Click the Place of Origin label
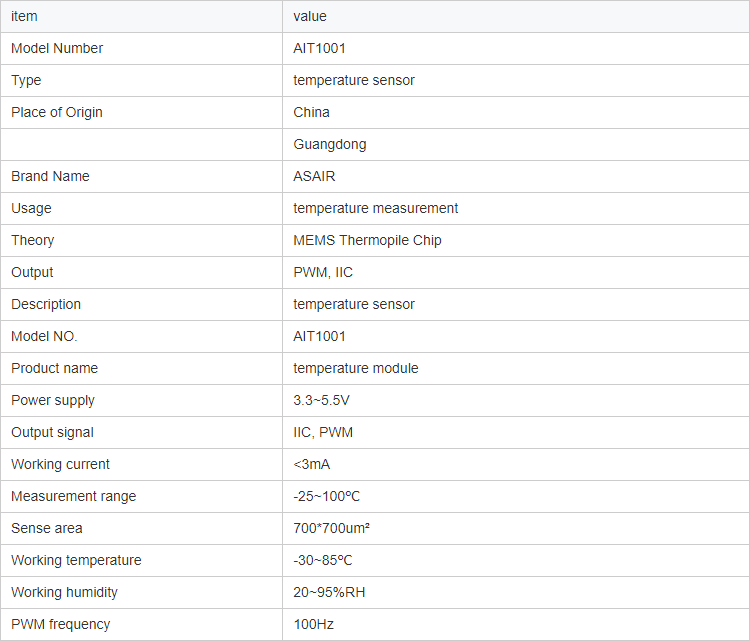 click(x=57, y=112)
